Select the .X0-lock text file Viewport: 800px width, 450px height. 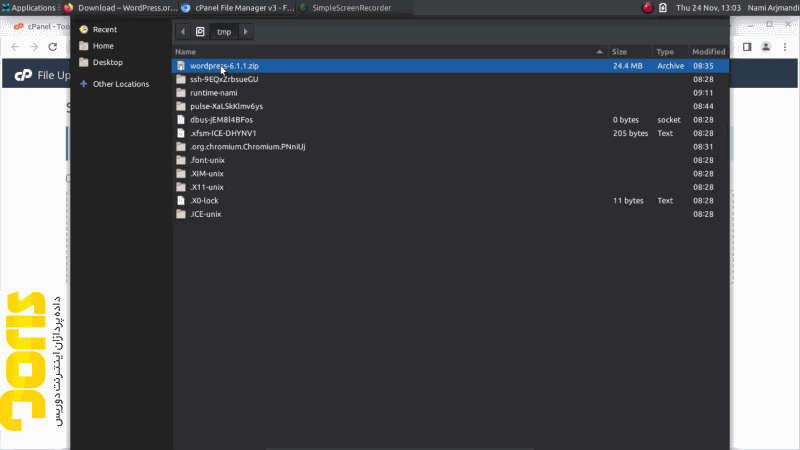pyautogui.click(x=451, y=201)
